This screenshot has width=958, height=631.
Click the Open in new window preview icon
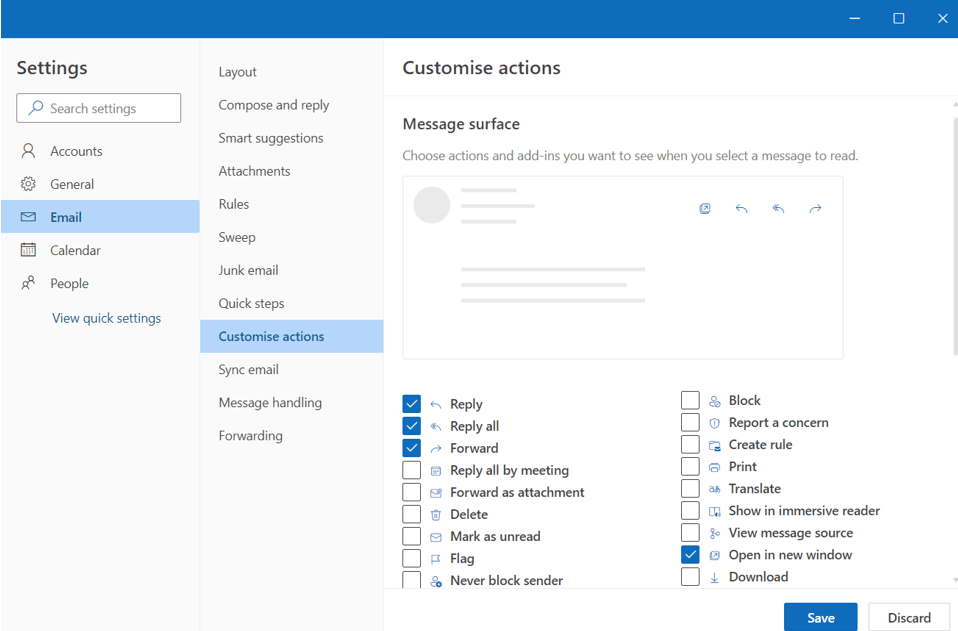coord(705,208)
